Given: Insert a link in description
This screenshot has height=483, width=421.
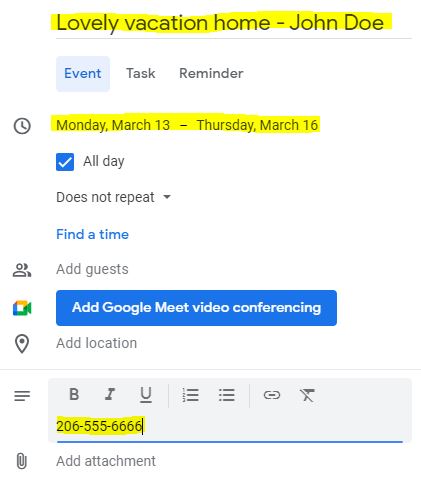Looking at the screenshot, I should [272, 395].
